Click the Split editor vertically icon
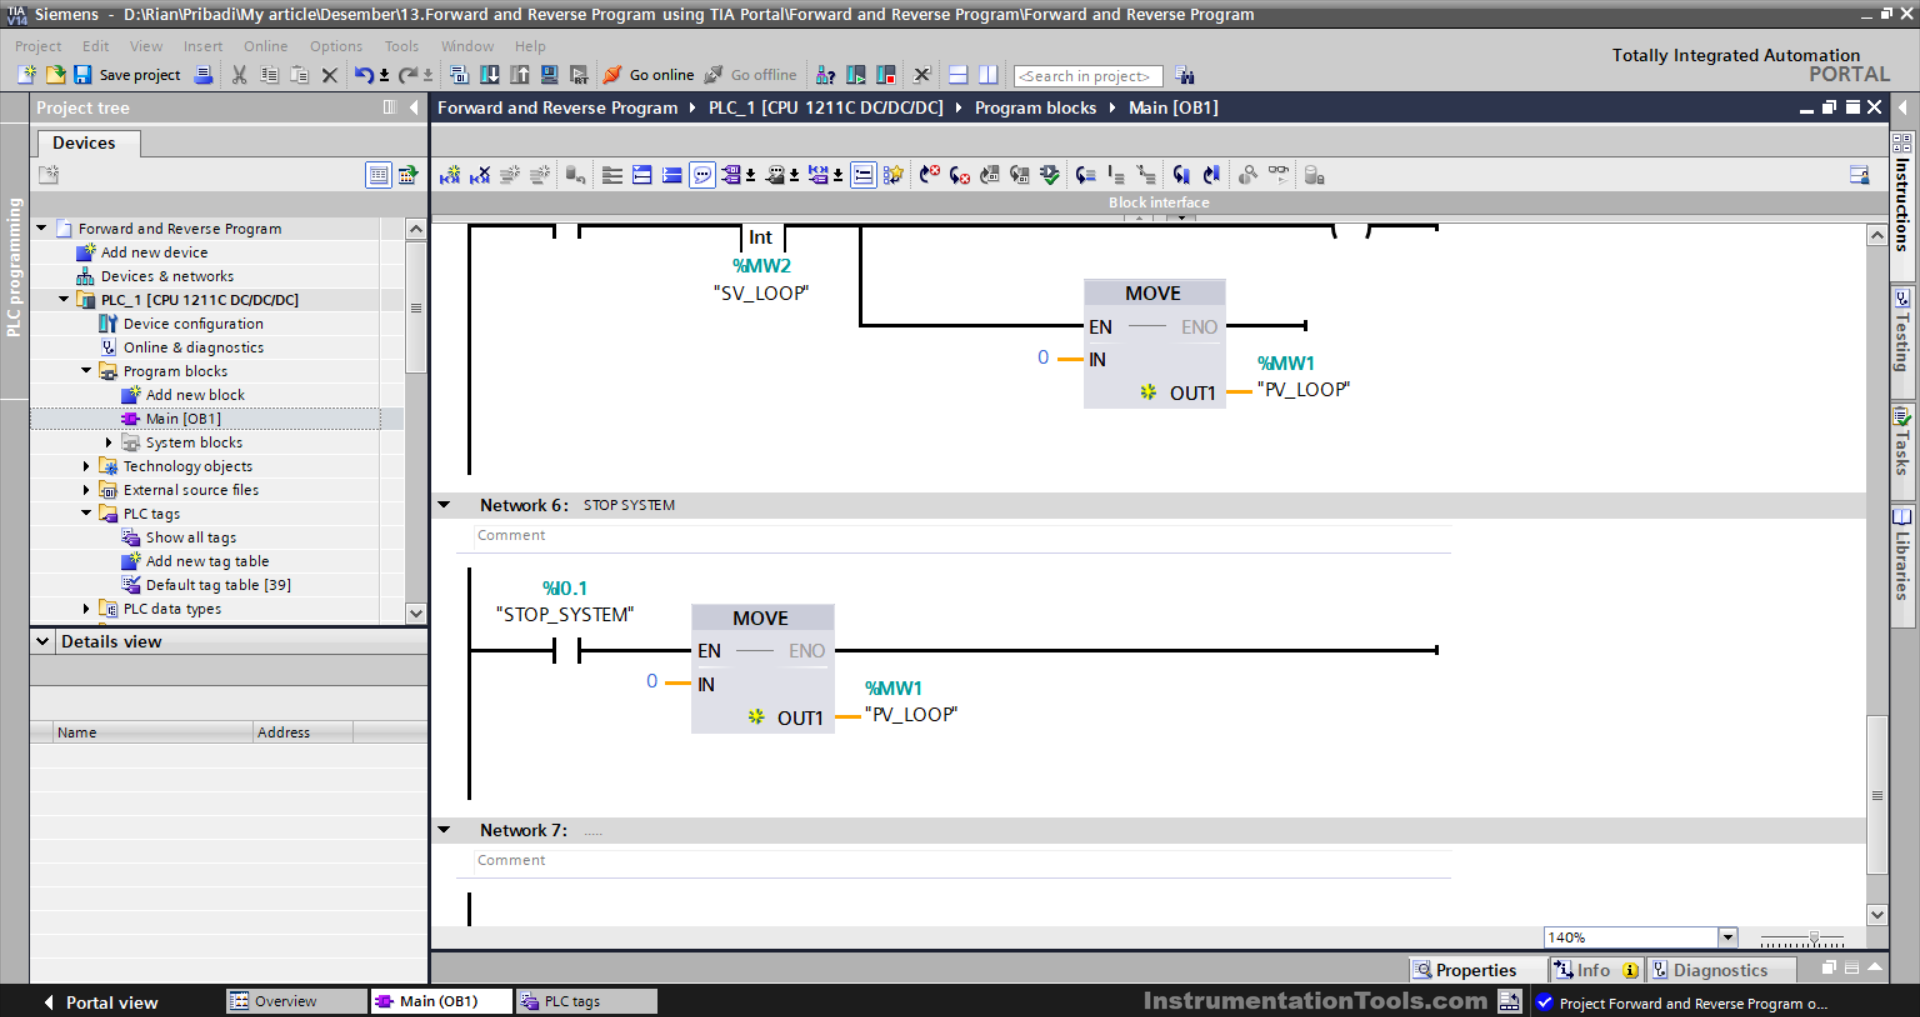 [x=989, y=75]
